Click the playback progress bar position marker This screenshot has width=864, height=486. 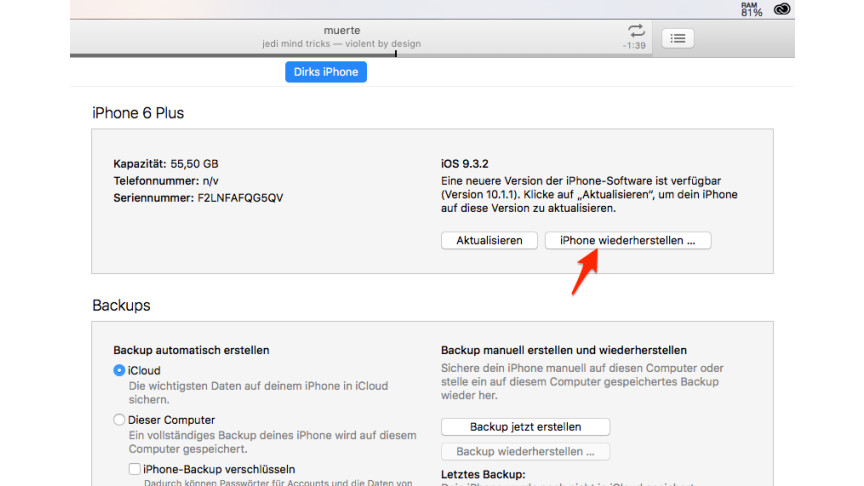coord(396,54)
